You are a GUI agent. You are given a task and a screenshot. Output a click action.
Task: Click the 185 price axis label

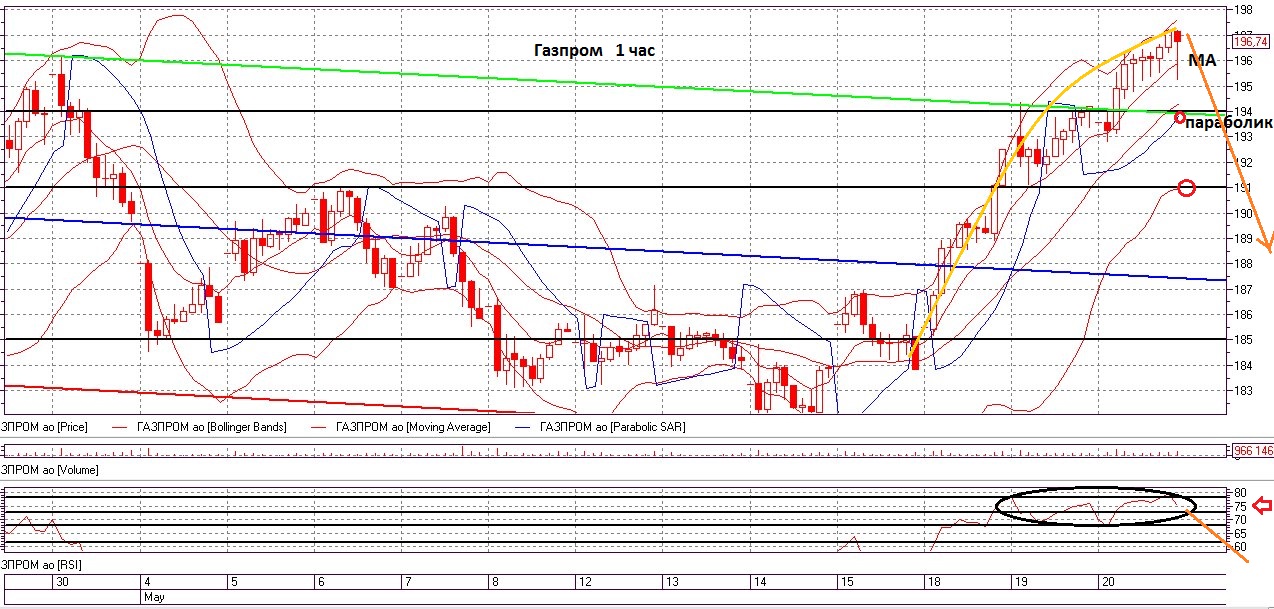(1245, 341)
